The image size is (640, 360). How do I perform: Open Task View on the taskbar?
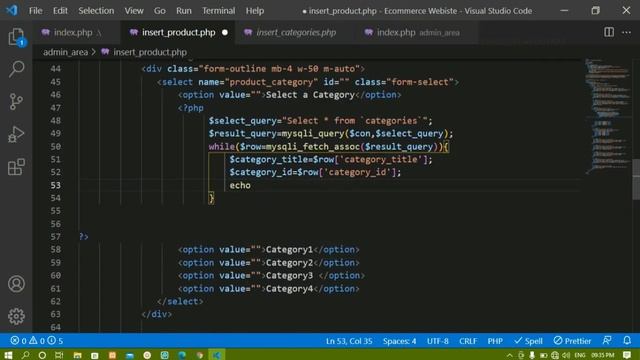[59, 355]
